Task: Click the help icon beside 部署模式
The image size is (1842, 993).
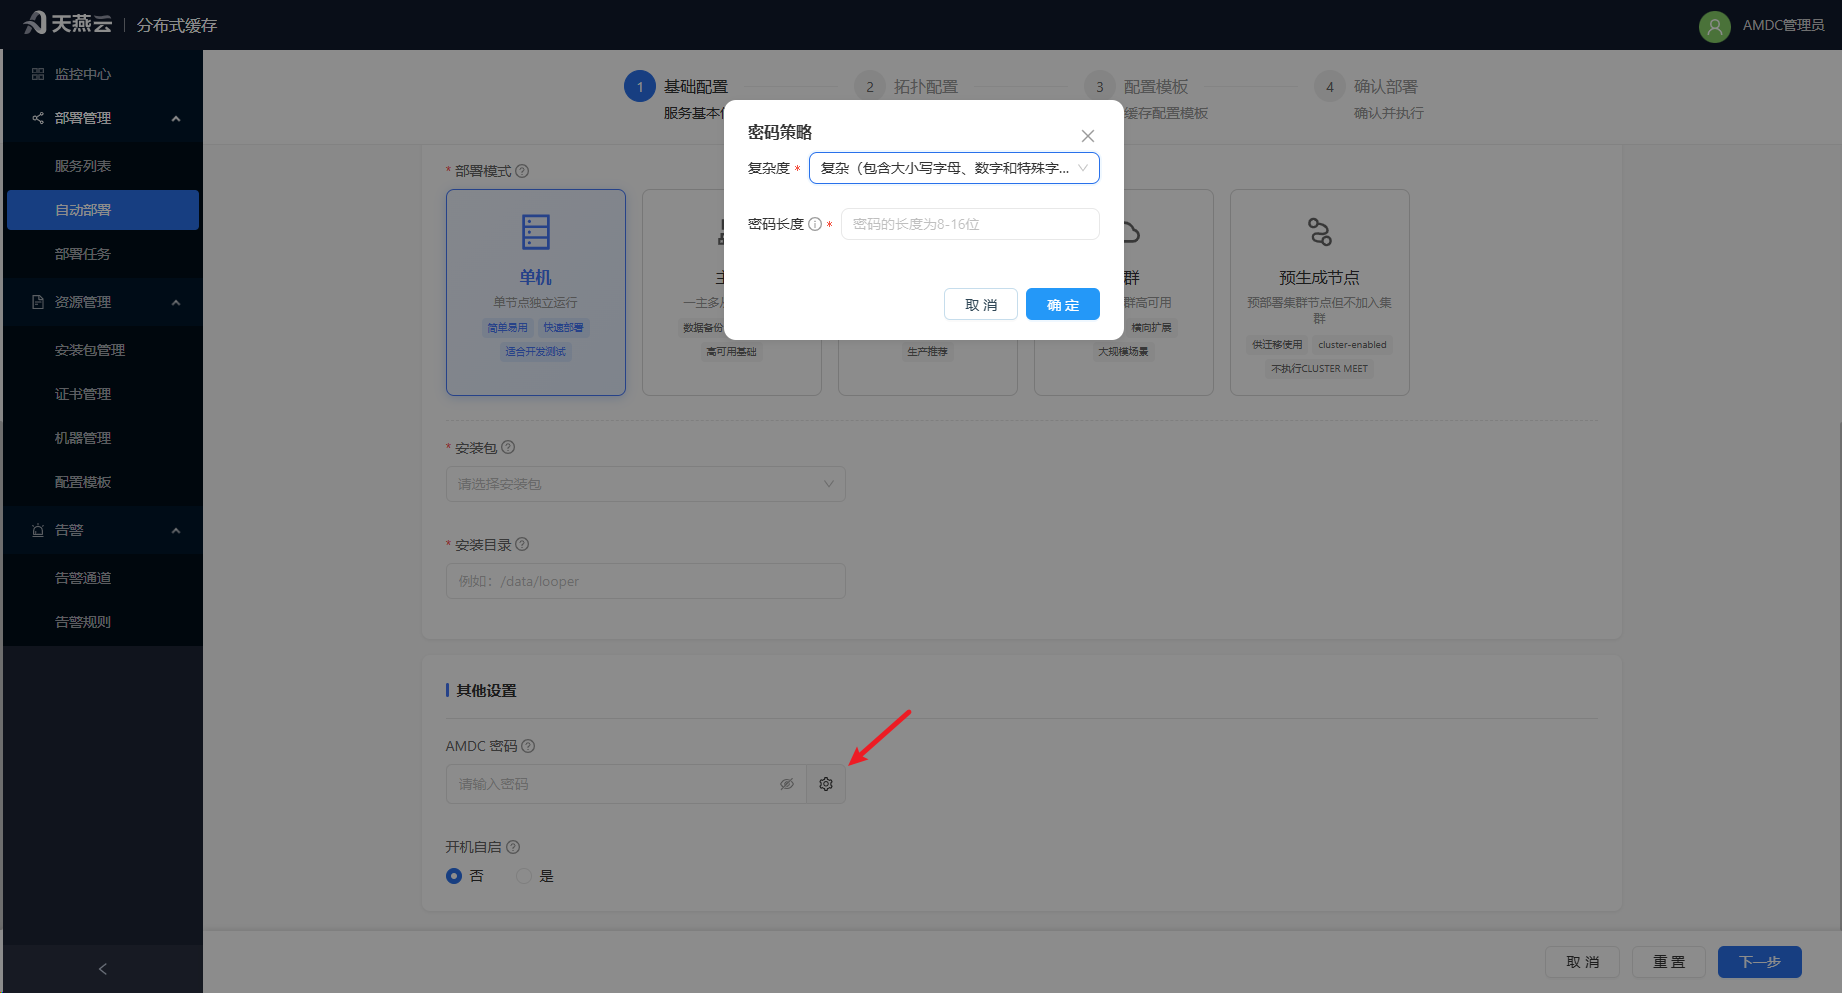Action: (x=522, y=171)
